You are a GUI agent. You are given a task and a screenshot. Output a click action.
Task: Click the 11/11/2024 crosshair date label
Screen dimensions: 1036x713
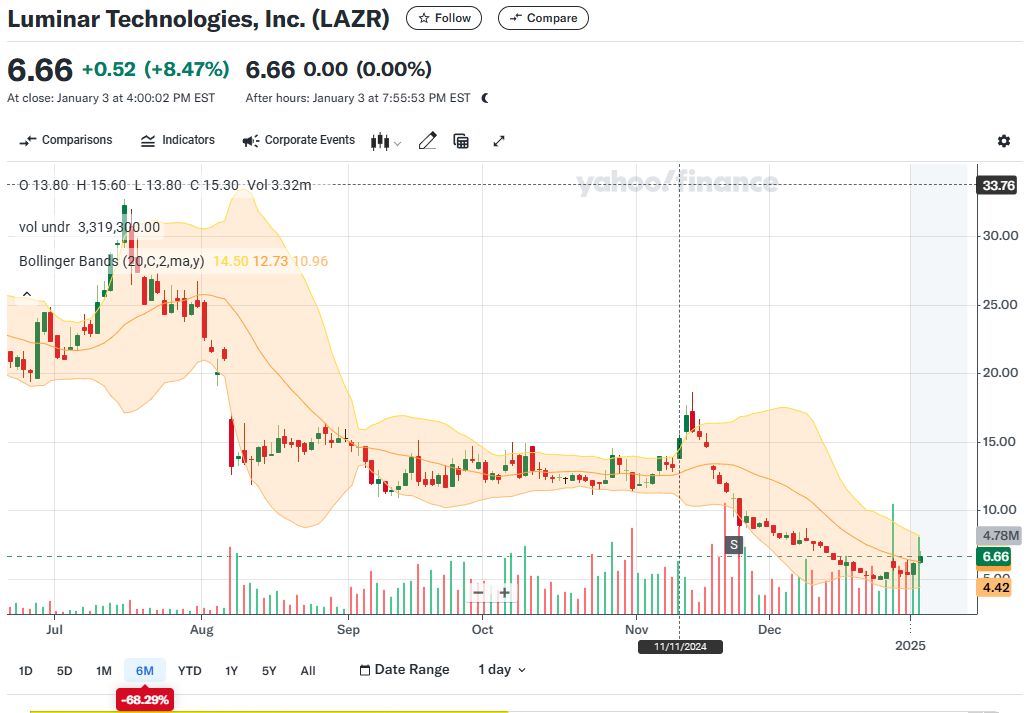(680, 647)
